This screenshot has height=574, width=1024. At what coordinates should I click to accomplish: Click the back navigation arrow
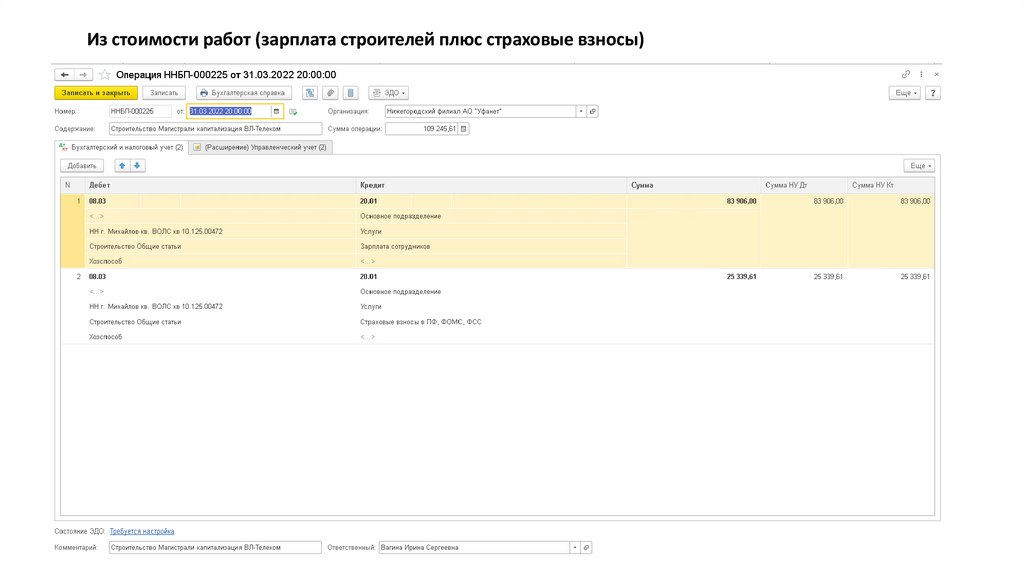pos(63,74)
